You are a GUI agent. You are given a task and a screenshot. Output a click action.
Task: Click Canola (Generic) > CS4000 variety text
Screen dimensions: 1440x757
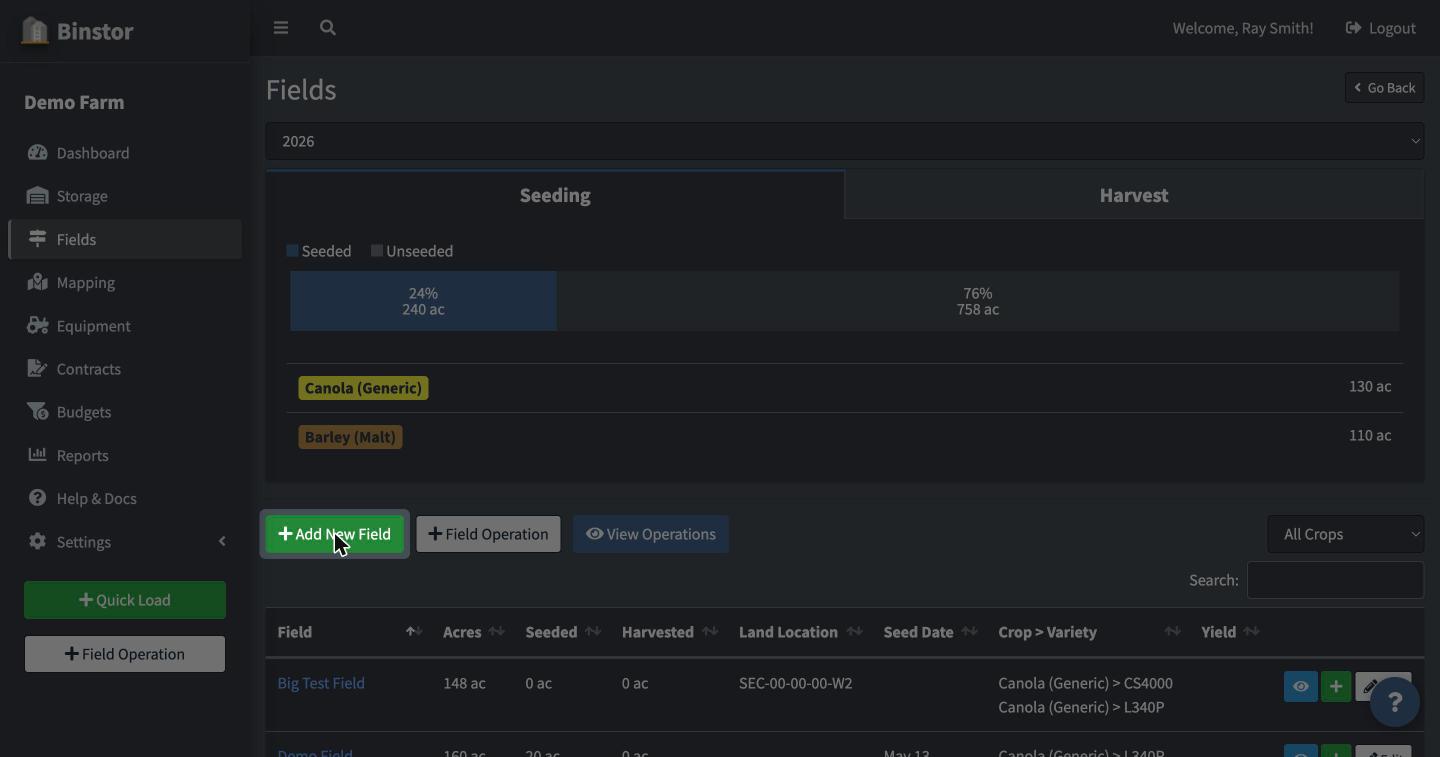point(1085,683)
